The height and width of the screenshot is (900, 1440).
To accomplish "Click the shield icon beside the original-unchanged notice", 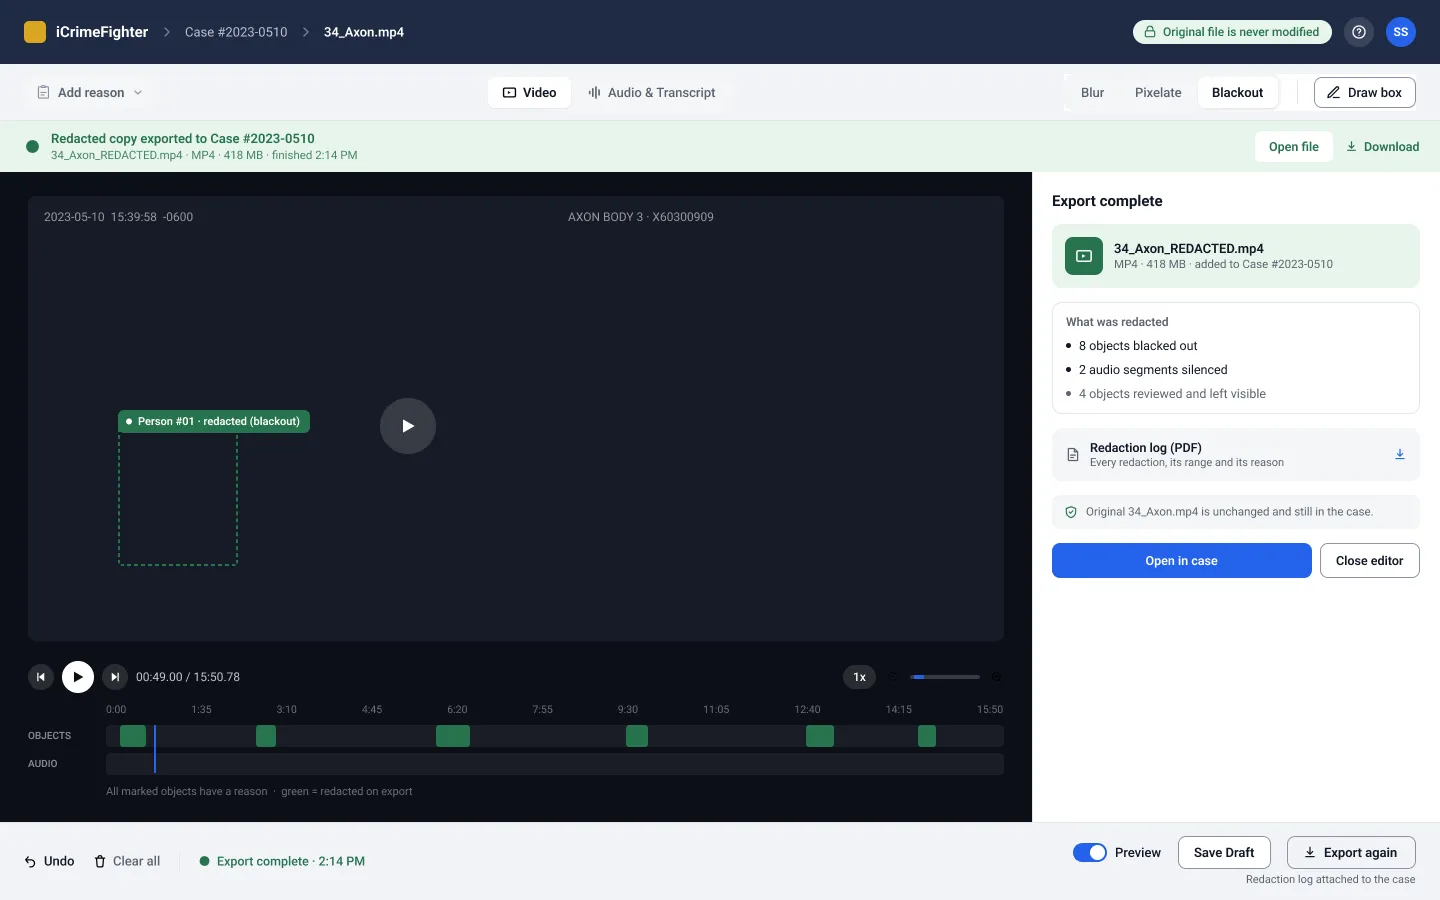I will 1071,512.
